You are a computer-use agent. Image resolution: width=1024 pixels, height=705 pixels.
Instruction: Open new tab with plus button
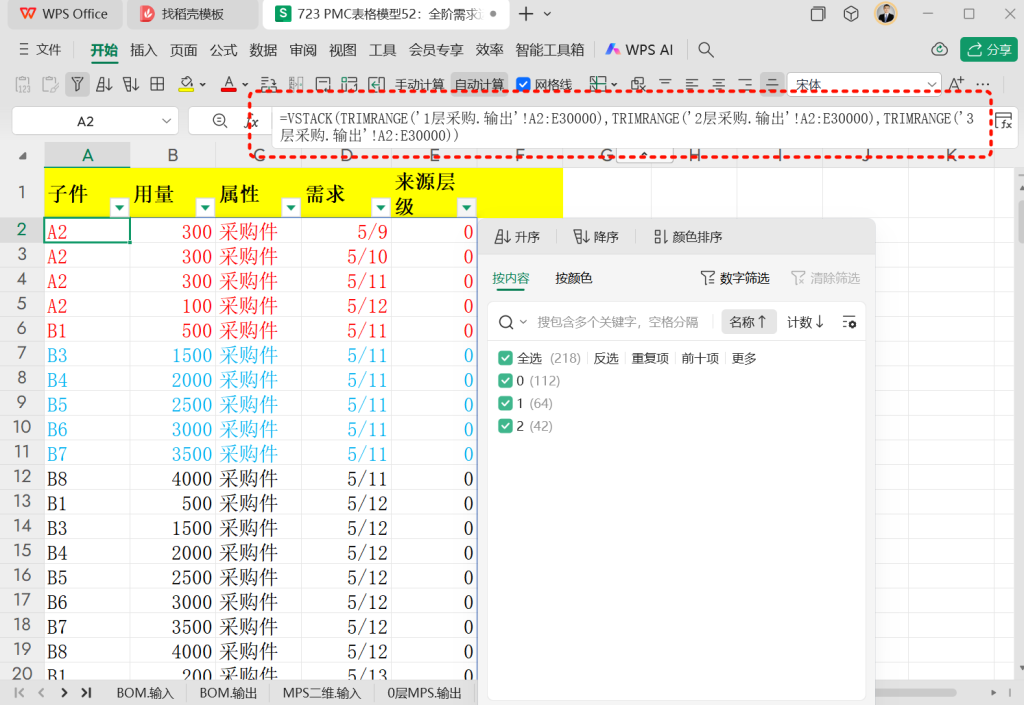[x=526, y=14]
